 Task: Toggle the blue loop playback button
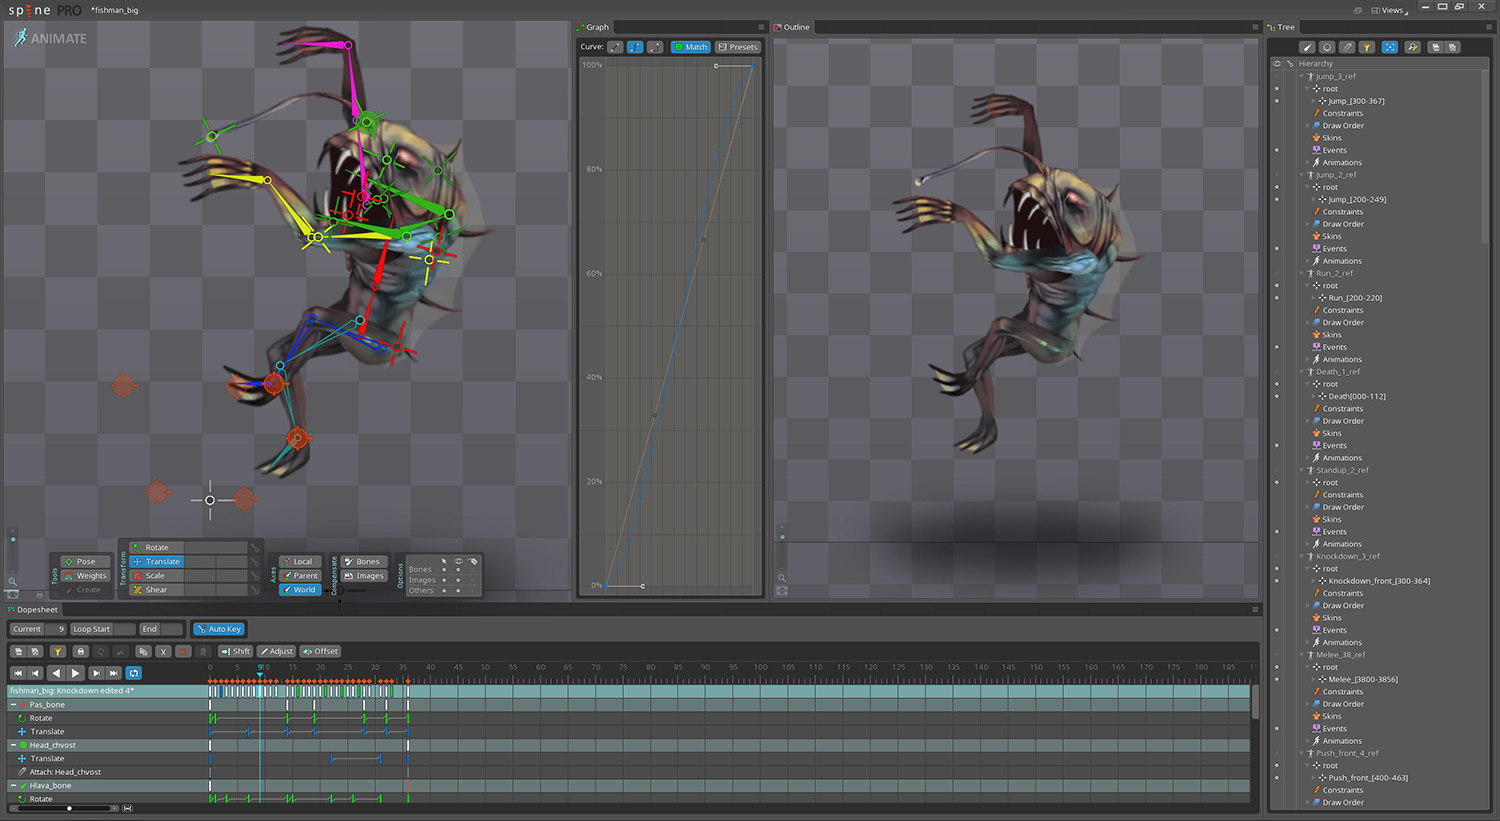[134, 673]
